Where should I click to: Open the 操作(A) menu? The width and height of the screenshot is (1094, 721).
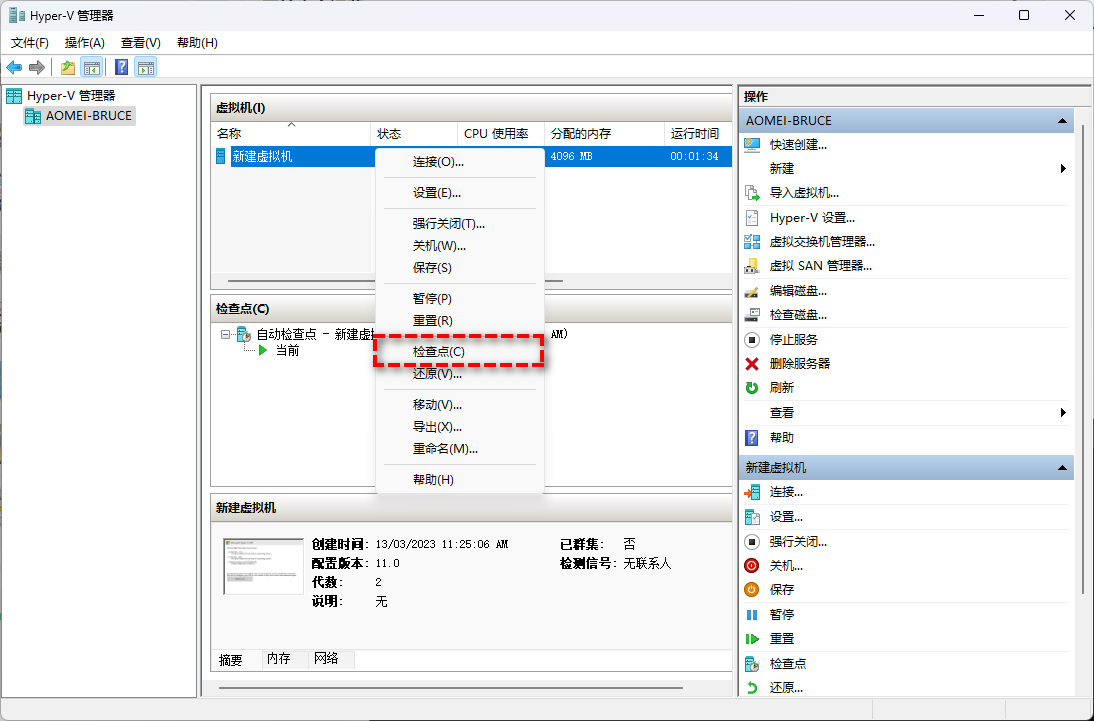pos(84,43)
